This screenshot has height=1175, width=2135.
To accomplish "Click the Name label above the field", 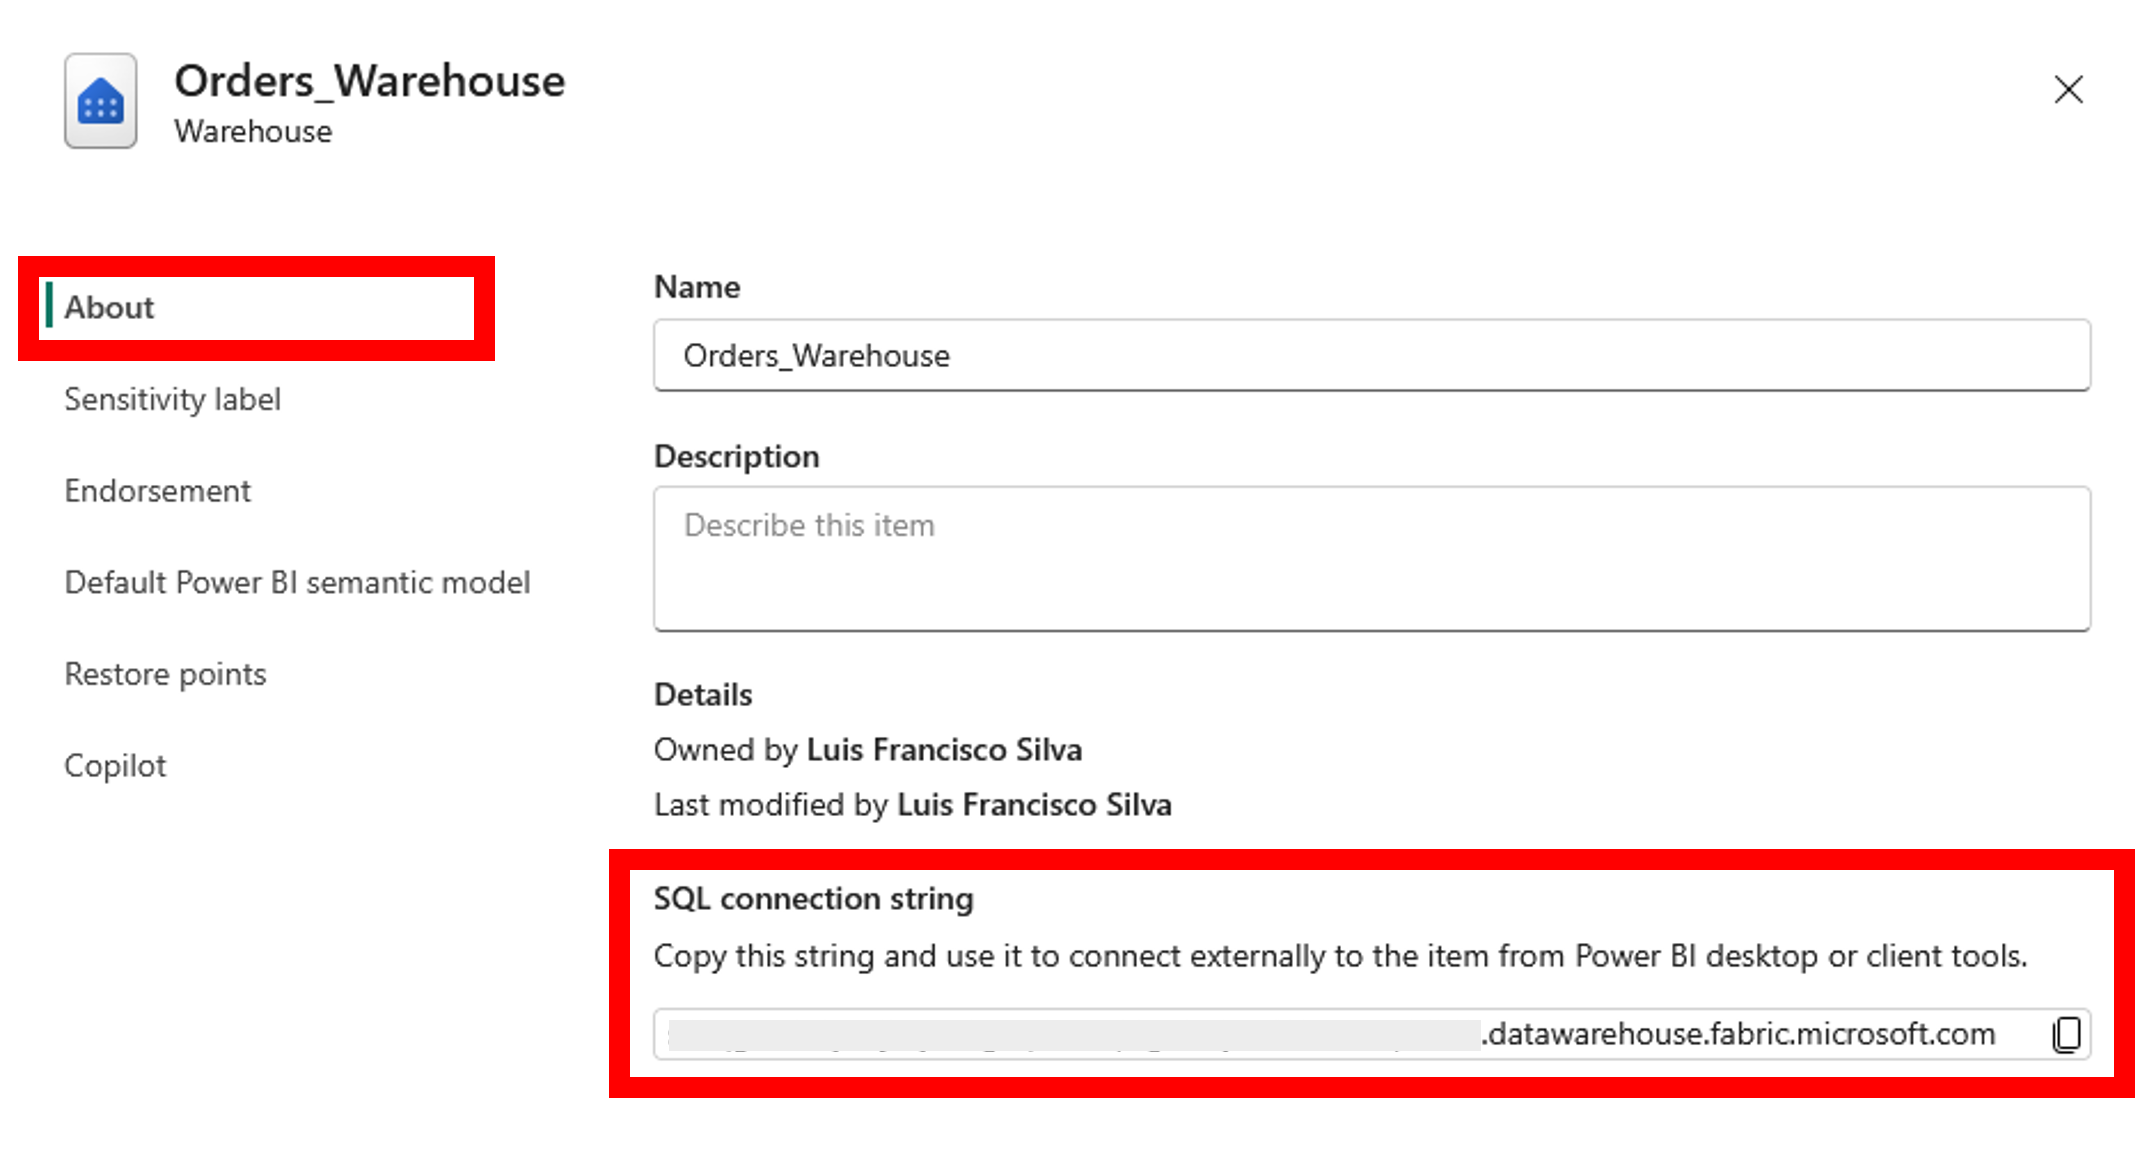I will click(697, 287).
